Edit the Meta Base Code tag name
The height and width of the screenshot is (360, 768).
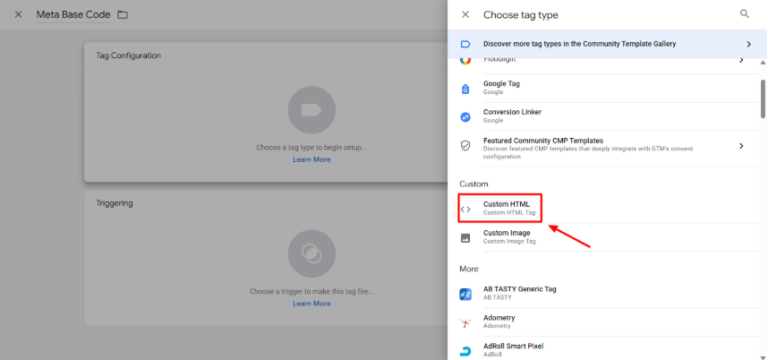(x=73, y=15)
